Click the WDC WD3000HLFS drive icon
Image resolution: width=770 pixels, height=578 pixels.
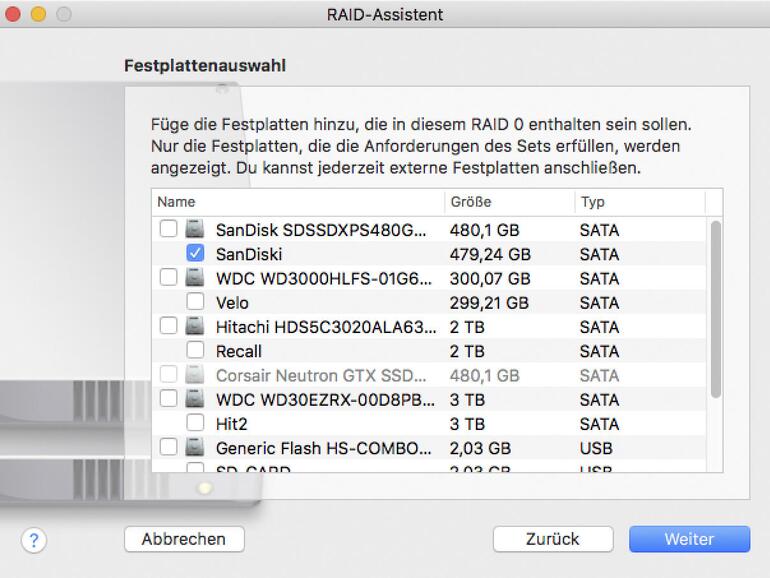[194, 278]
